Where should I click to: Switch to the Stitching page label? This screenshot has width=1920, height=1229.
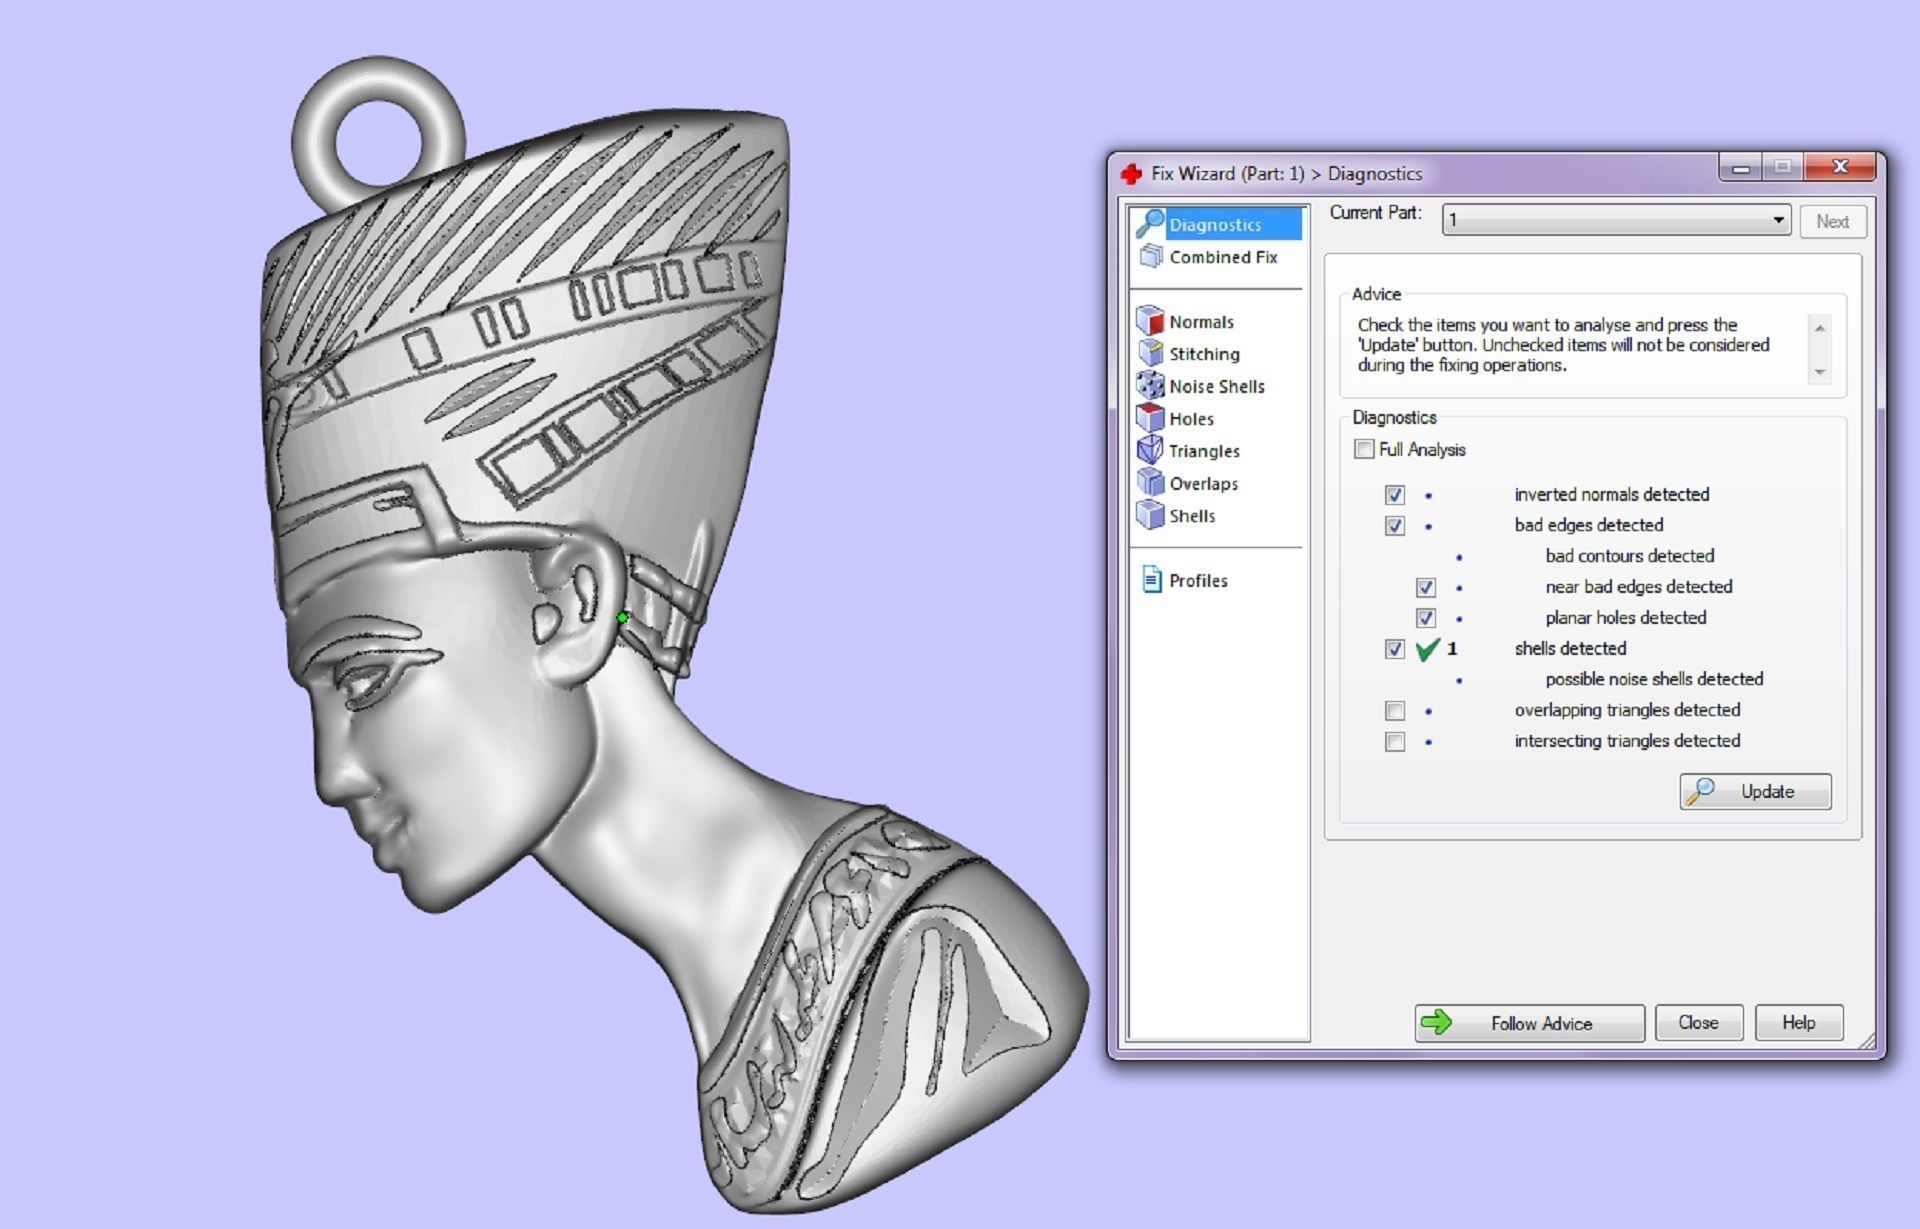(1204, 354)
